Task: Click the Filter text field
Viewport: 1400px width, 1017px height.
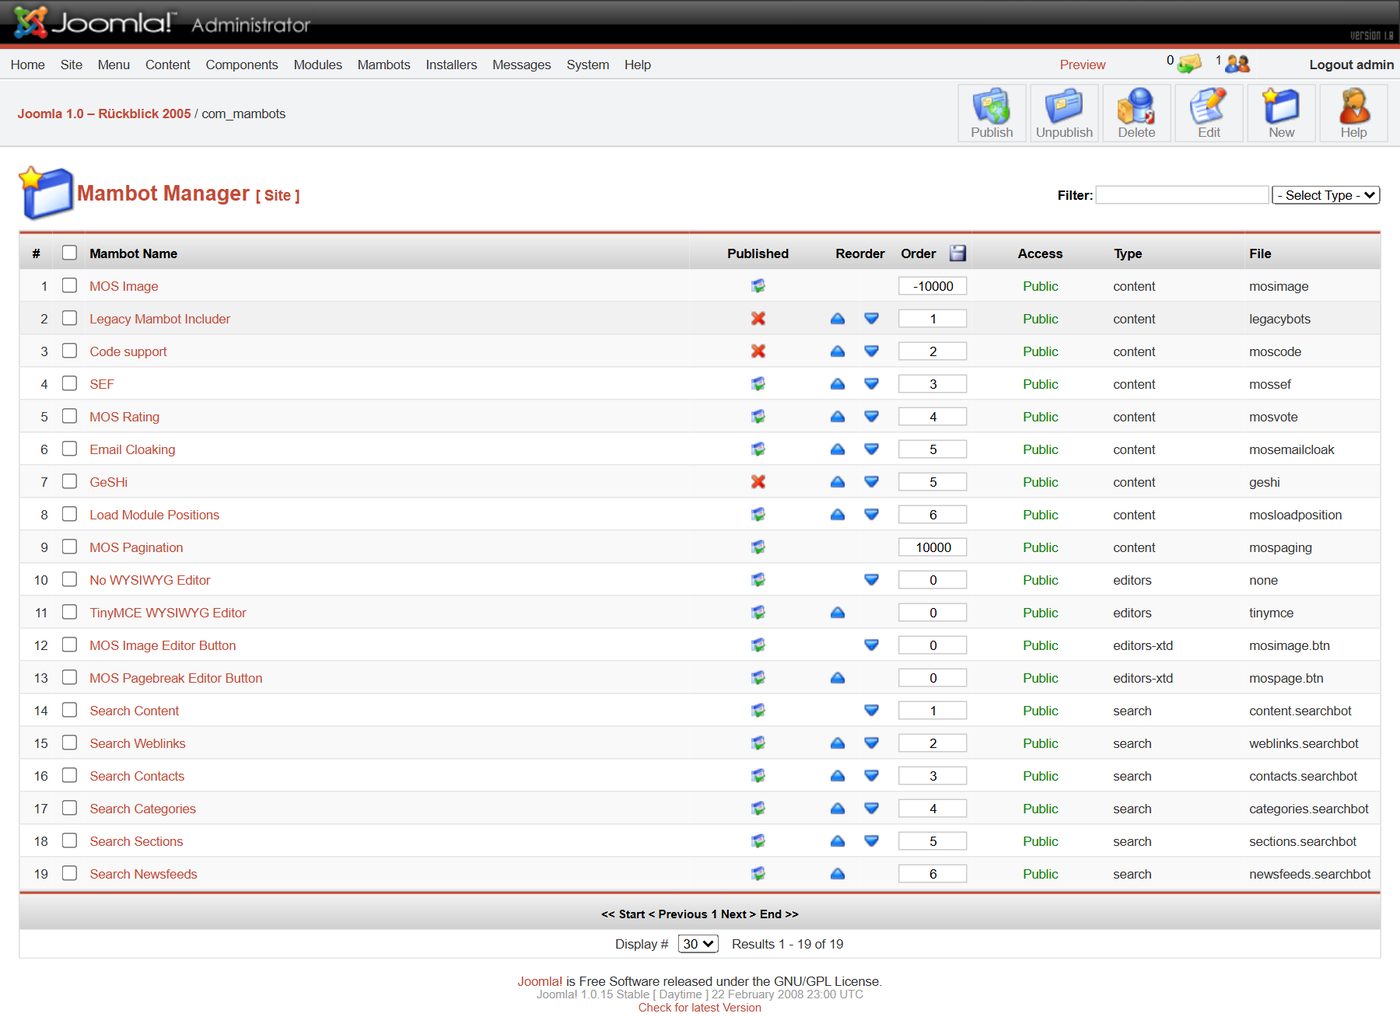Action: point(1182,195)
